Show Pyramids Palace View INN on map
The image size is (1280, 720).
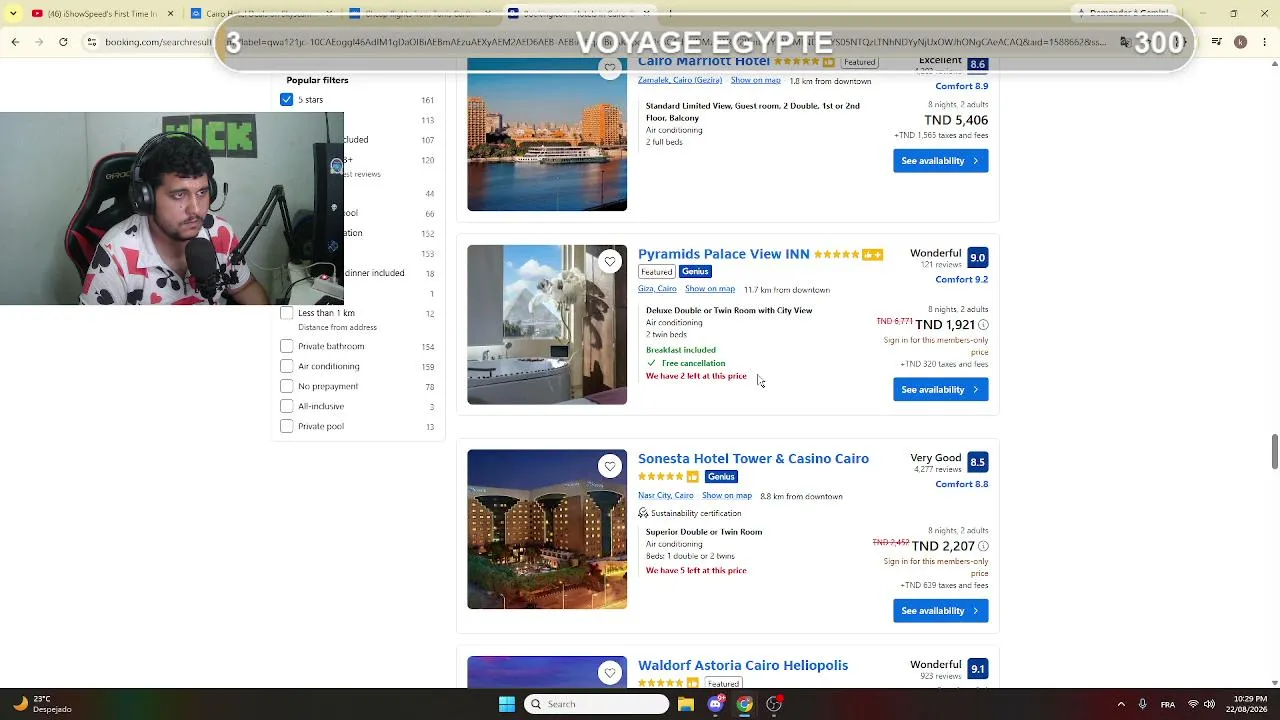click(710, 289)
